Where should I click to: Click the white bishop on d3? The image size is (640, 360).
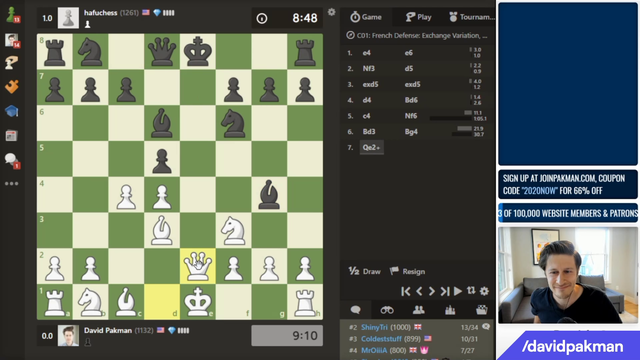[162, 230]
